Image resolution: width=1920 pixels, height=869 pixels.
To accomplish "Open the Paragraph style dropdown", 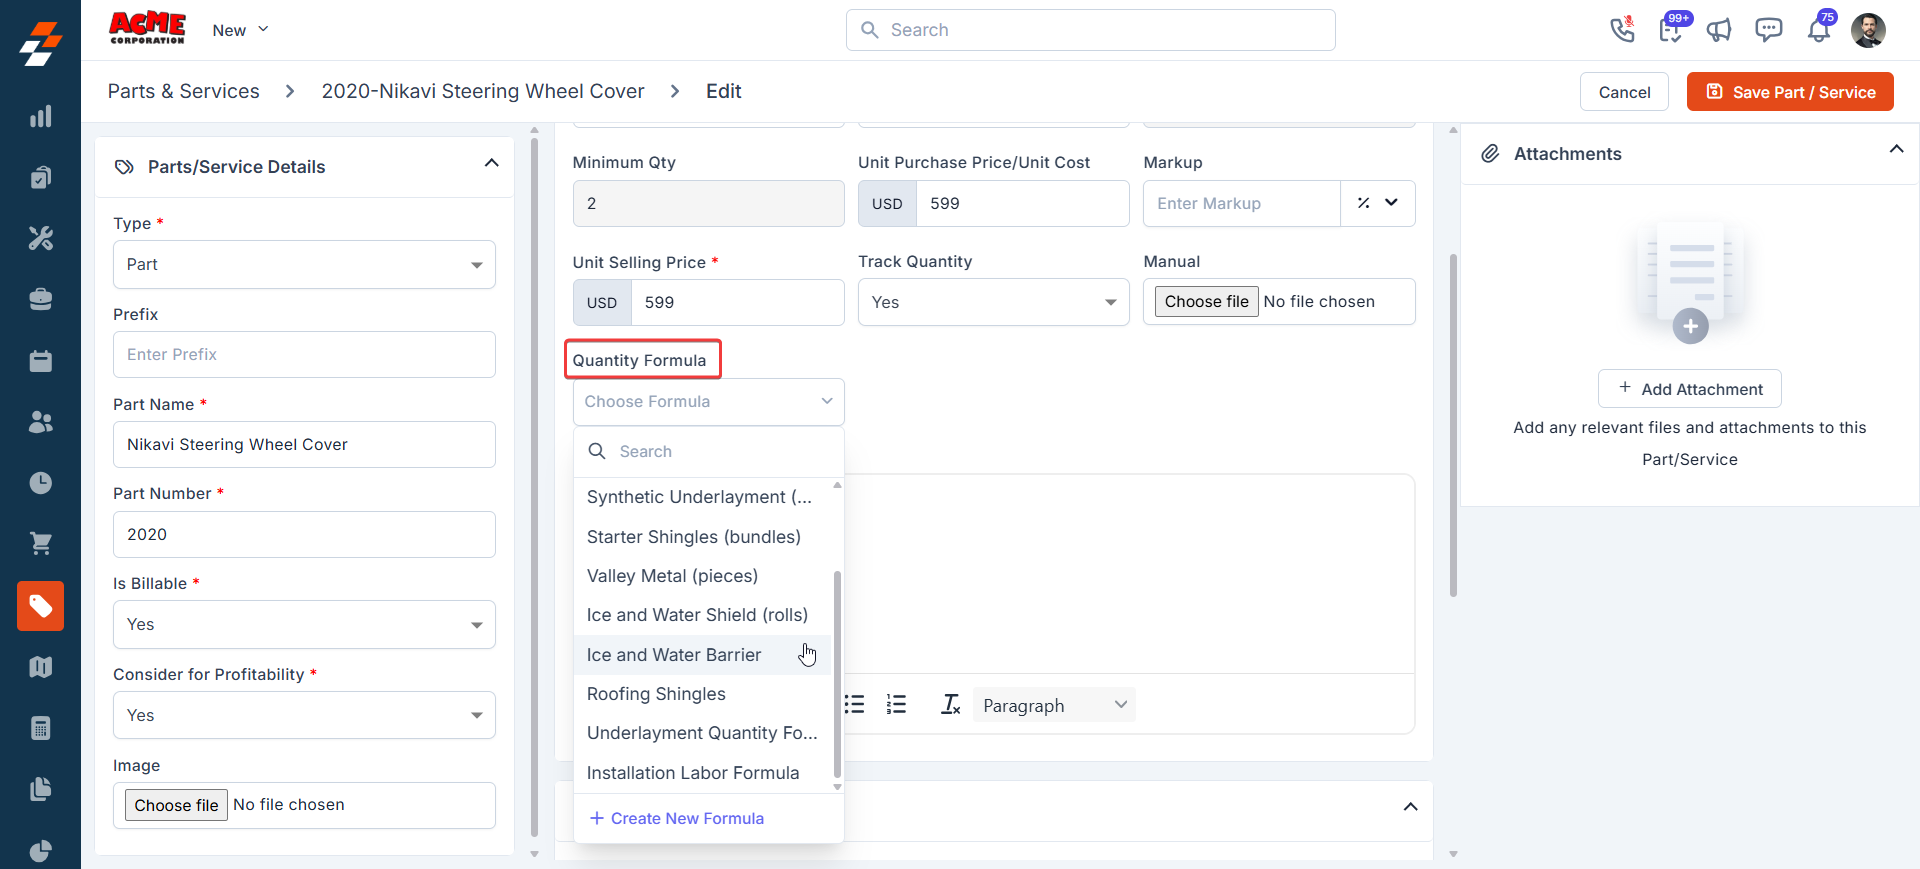I will pos(1054,705).
